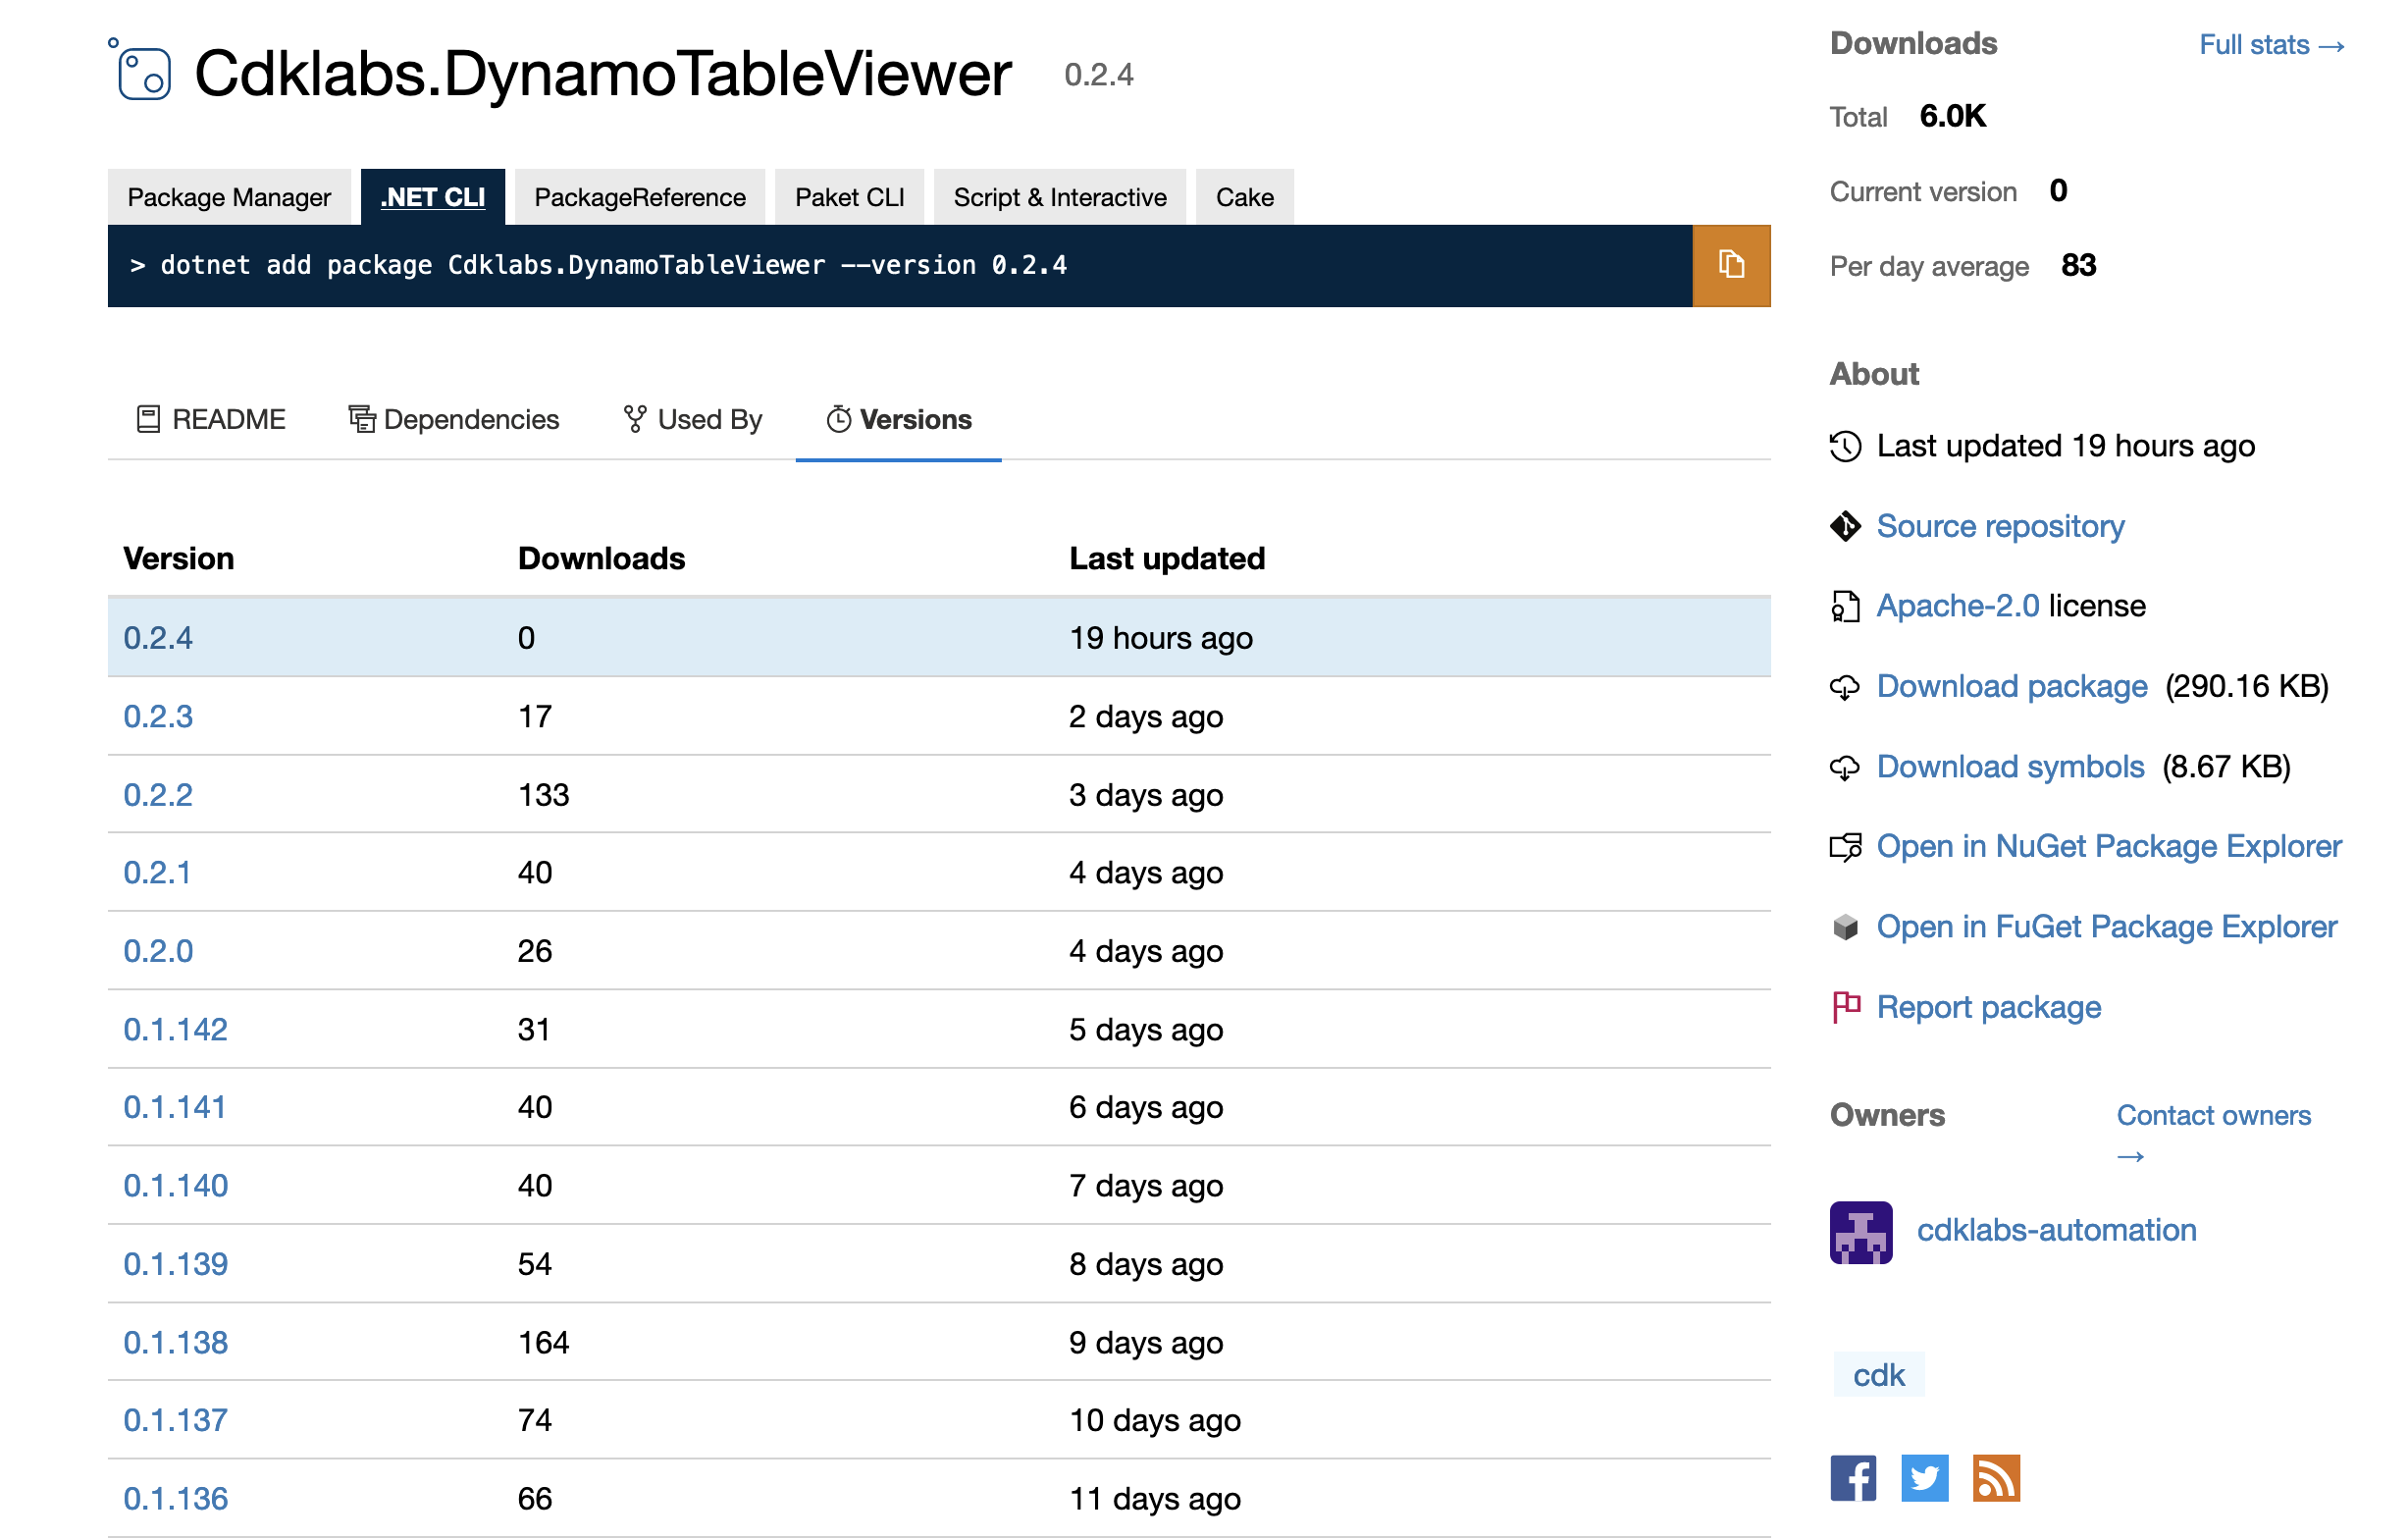Open Full stats link
This screenshot has height=1539, width=2408.
click(x=2272, y=45)
